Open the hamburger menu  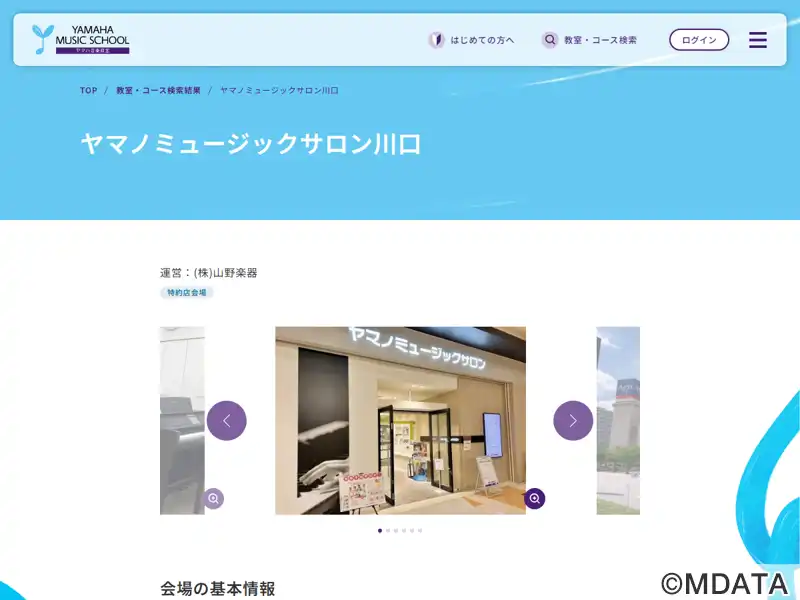pos(758,40)
